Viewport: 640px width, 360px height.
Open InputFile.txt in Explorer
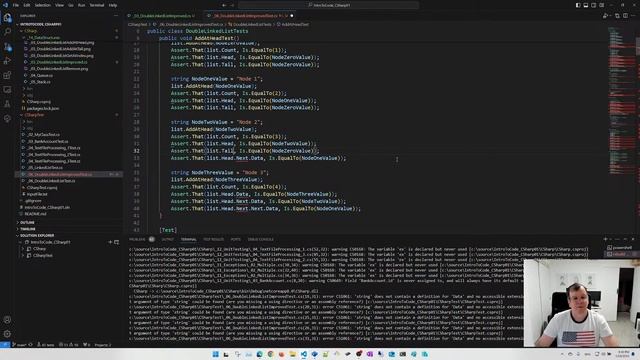coord(37,194)
